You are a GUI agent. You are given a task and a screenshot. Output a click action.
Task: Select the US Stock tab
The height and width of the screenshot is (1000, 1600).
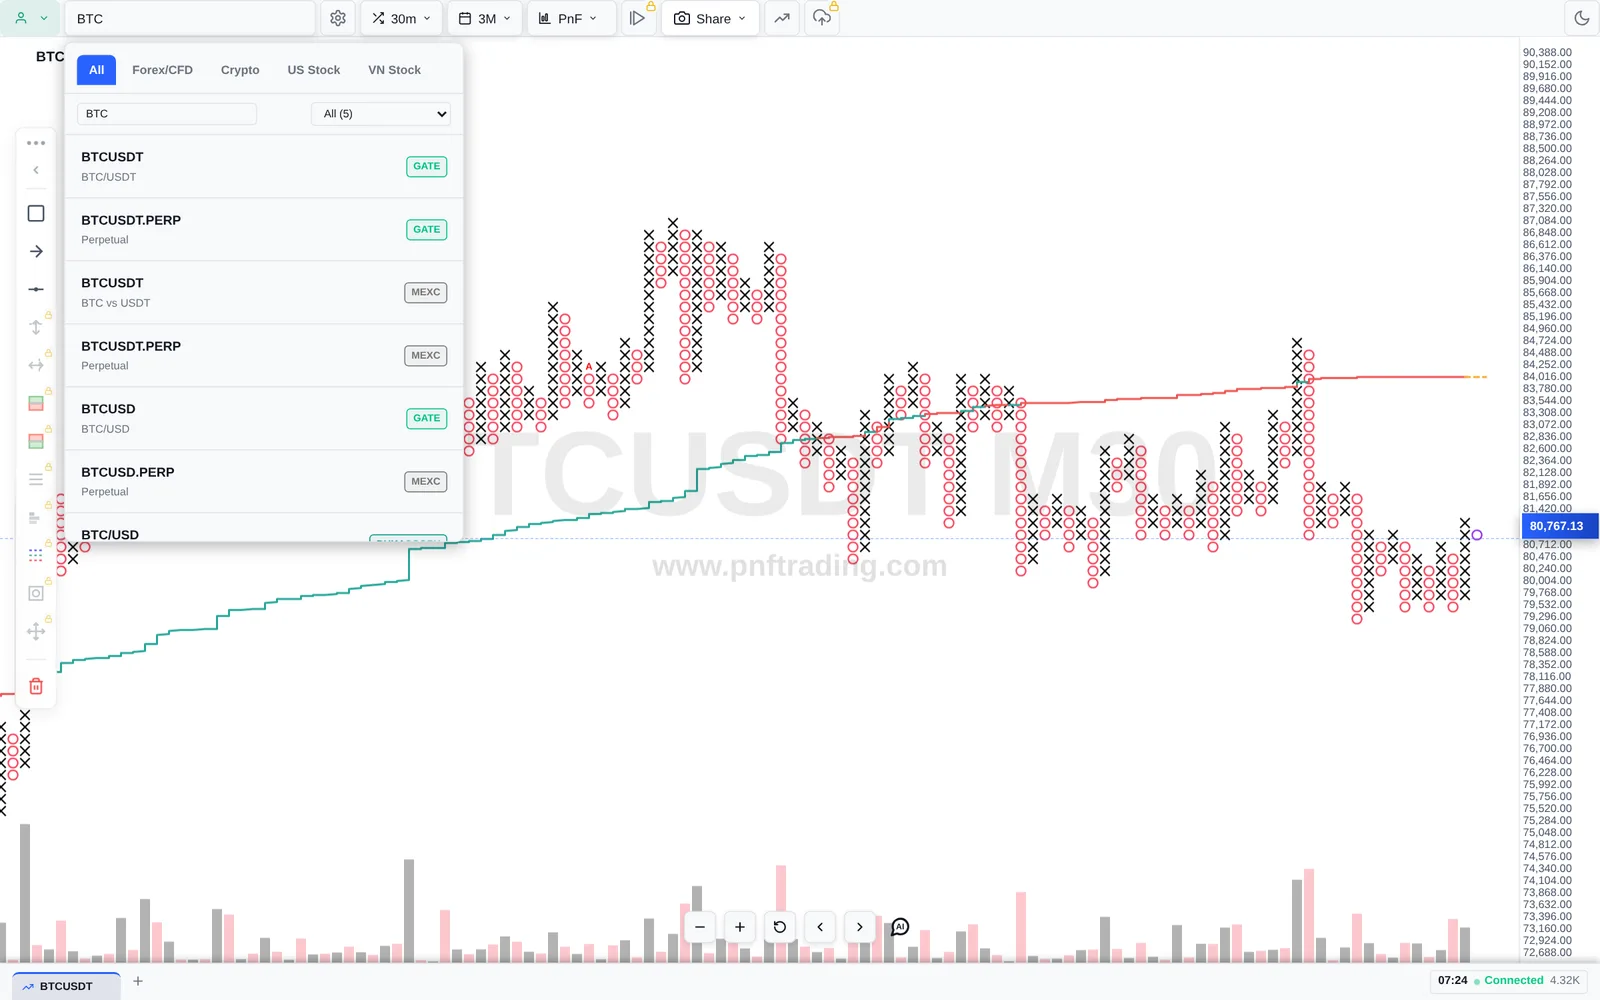coord(314,70)
